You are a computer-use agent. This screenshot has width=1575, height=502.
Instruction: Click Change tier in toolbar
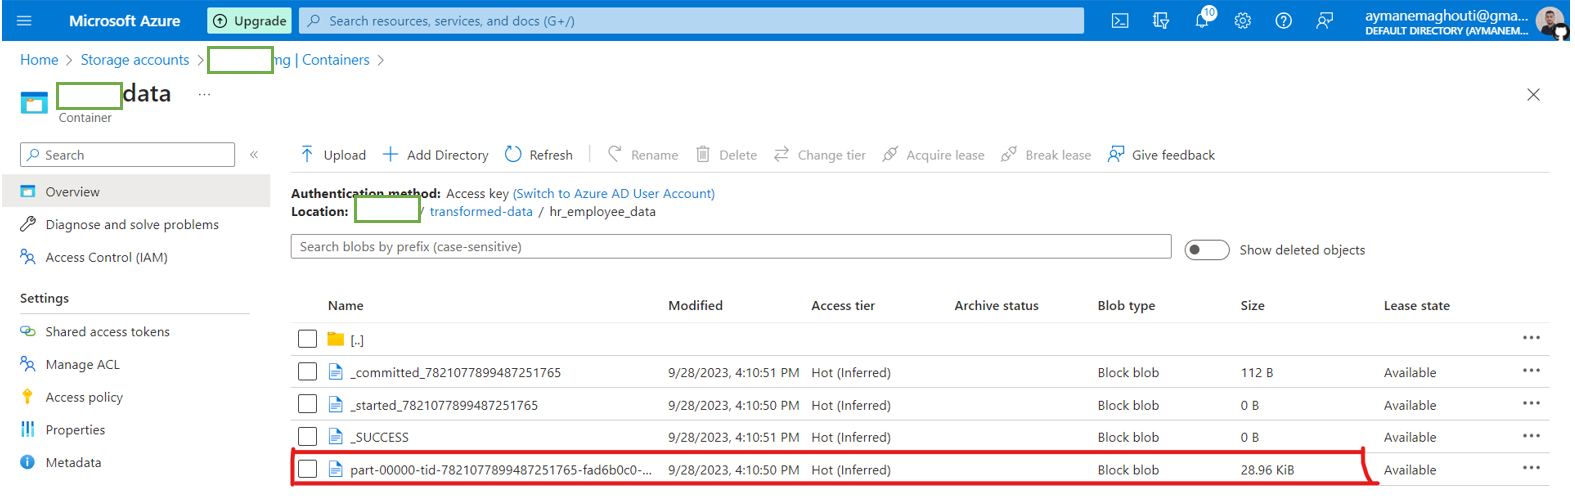pos(820,155)
